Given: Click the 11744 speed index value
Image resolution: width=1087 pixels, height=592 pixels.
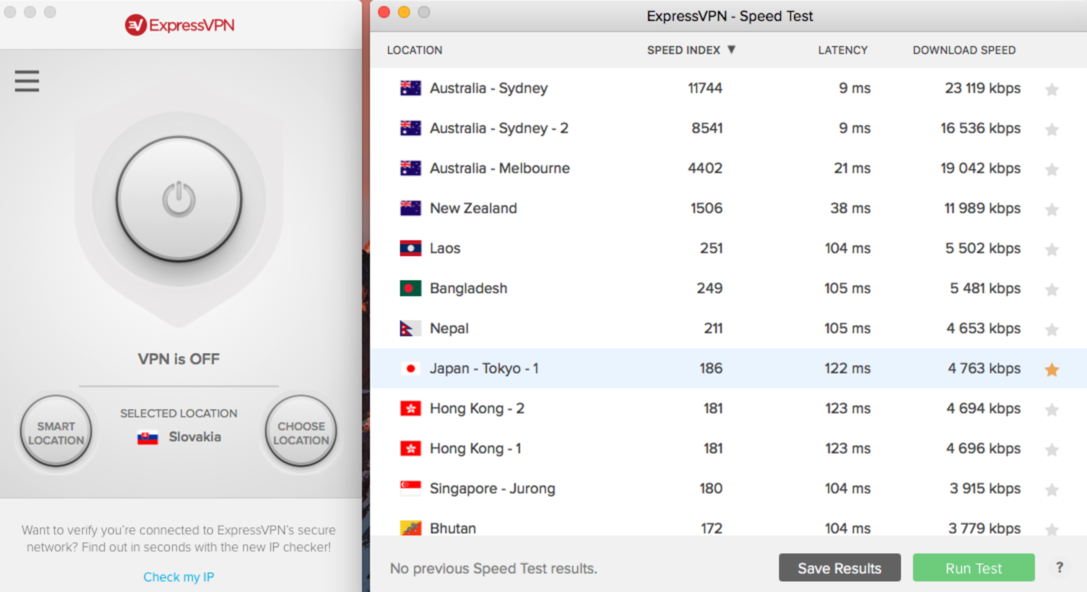Looking at the screenshot, I should click(x=704, y=88).
